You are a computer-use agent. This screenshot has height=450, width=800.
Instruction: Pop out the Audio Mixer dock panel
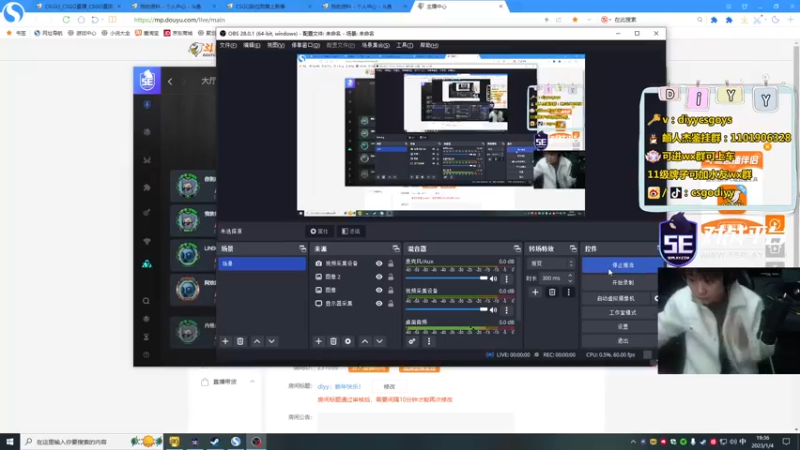[517, 248]
